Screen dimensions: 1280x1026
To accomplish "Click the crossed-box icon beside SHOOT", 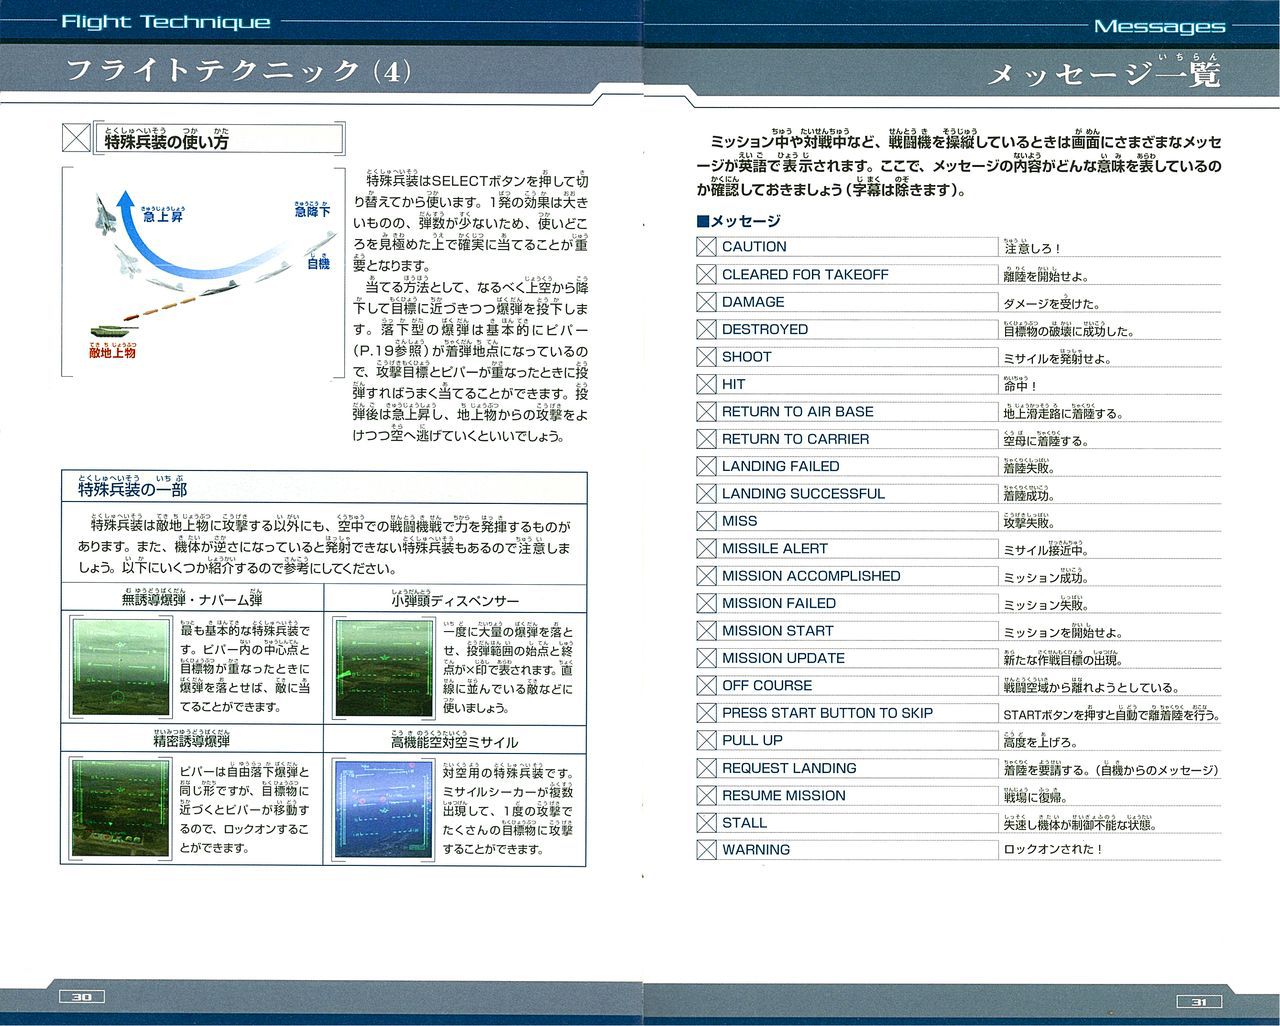I will click(706, 356).
